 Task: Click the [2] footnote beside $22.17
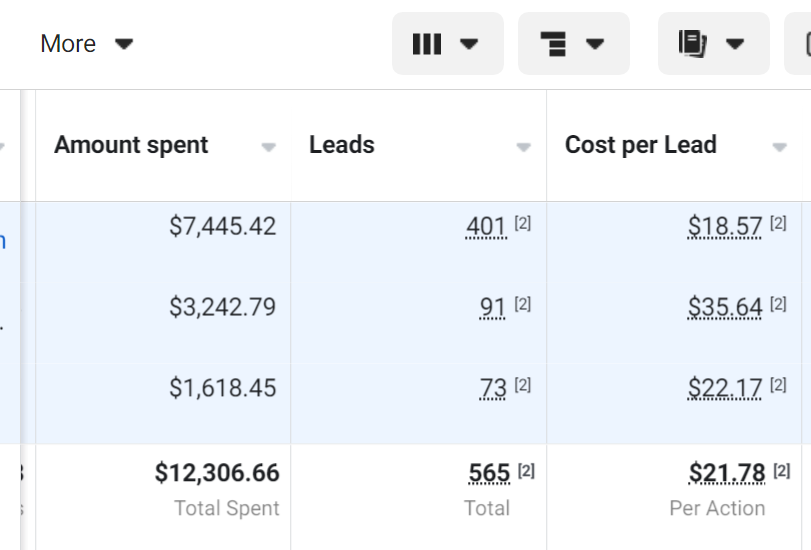coord(778,385)
